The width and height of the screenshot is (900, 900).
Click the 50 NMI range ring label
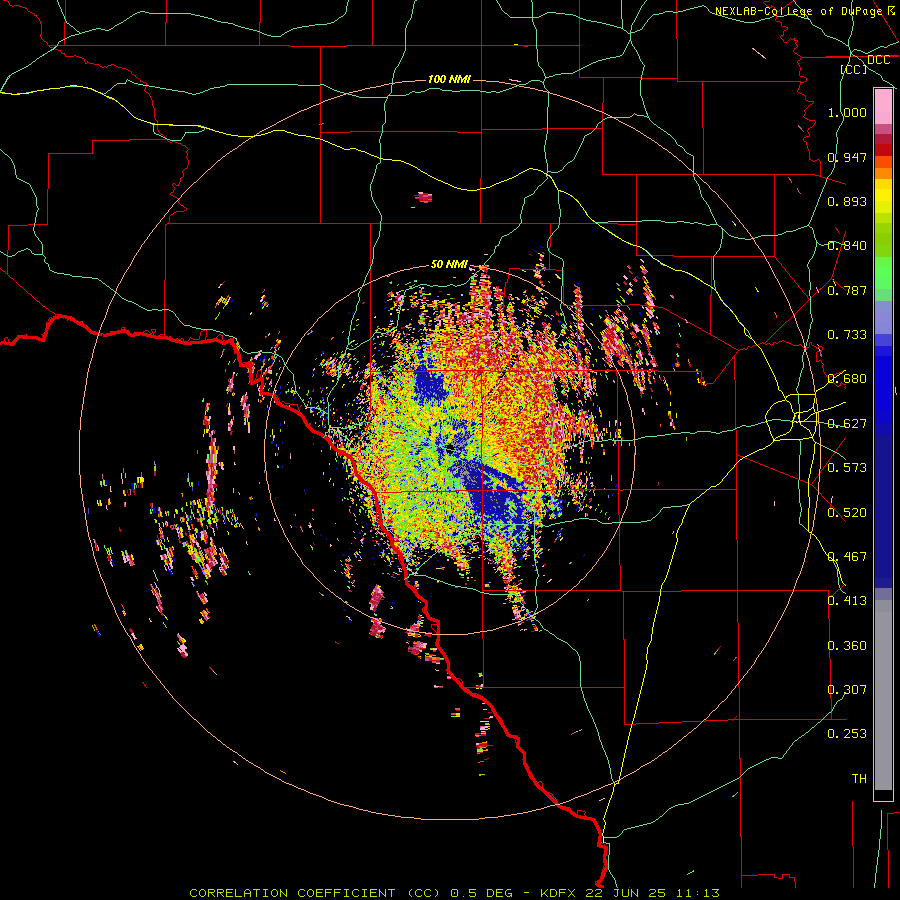click(449, 264)
